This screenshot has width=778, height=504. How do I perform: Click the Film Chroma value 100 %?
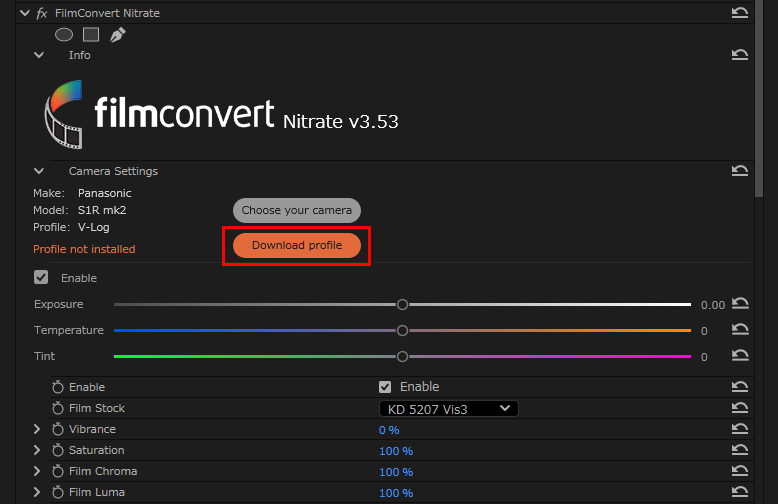[x=396, y=472]
